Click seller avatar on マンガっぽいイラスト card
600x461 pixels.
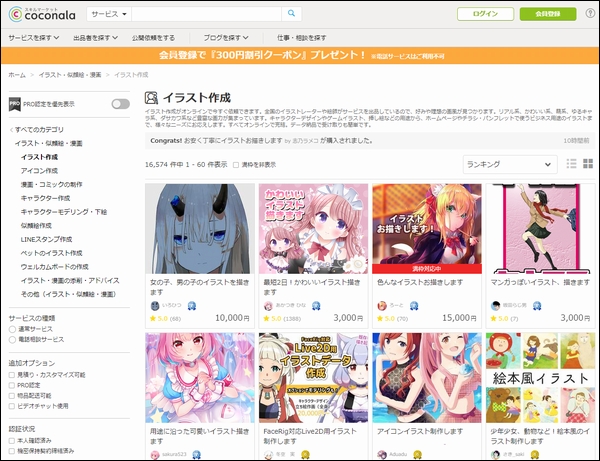(496, 305)
